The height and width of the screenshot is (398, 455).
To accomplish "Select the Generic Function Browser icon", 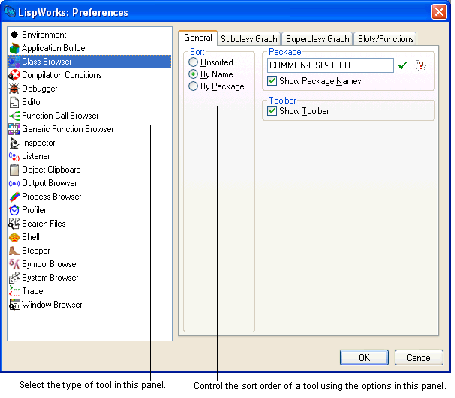I will coord(14,129).
